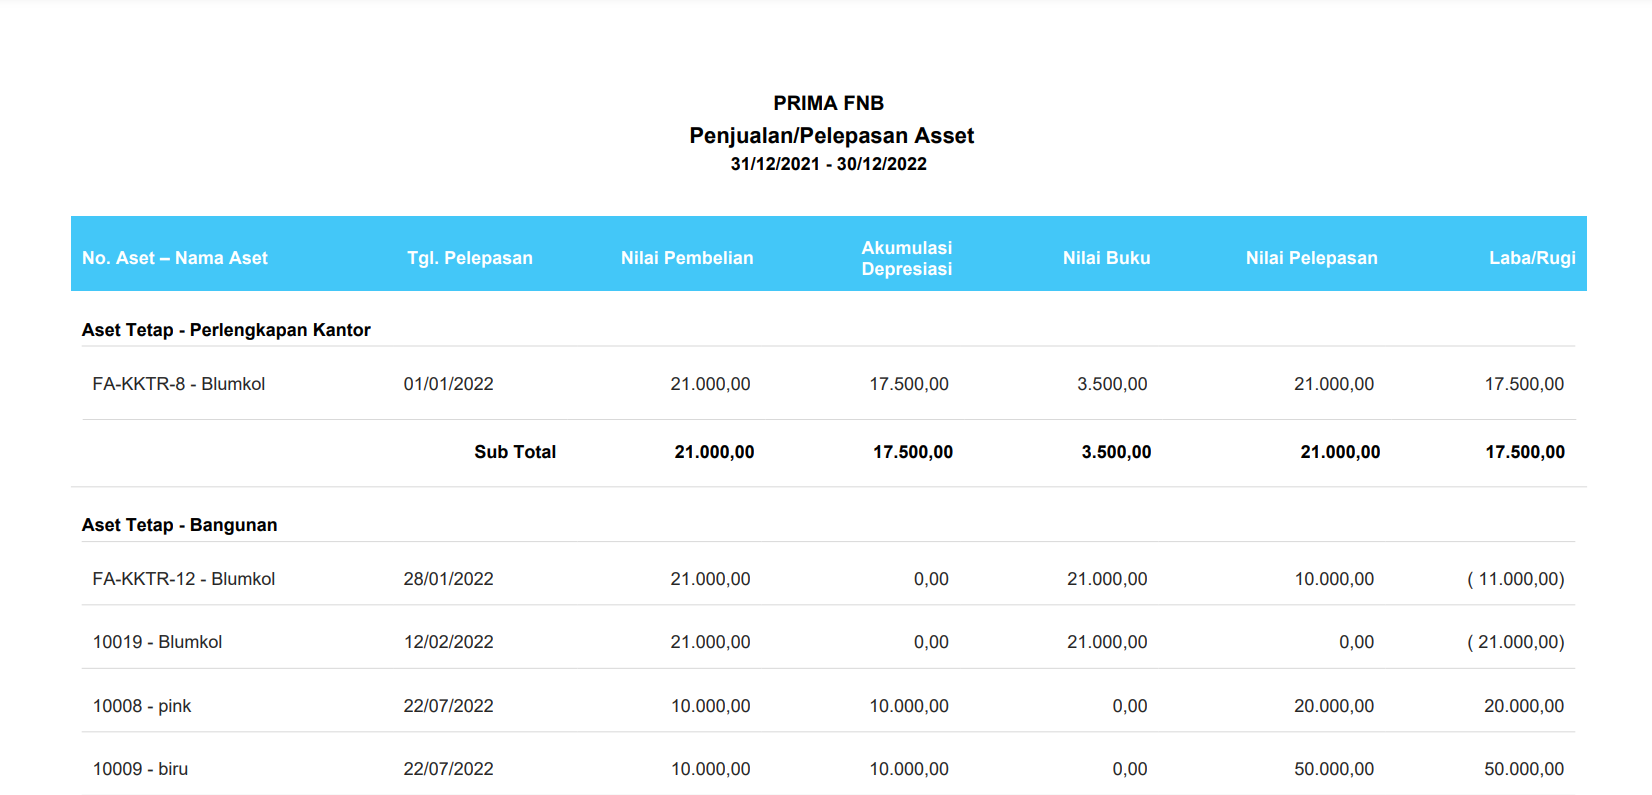Click the FA-KKTR-12 - Blumkol asset name
This screenshot has width=1652, height=795.
coord(184,579)
